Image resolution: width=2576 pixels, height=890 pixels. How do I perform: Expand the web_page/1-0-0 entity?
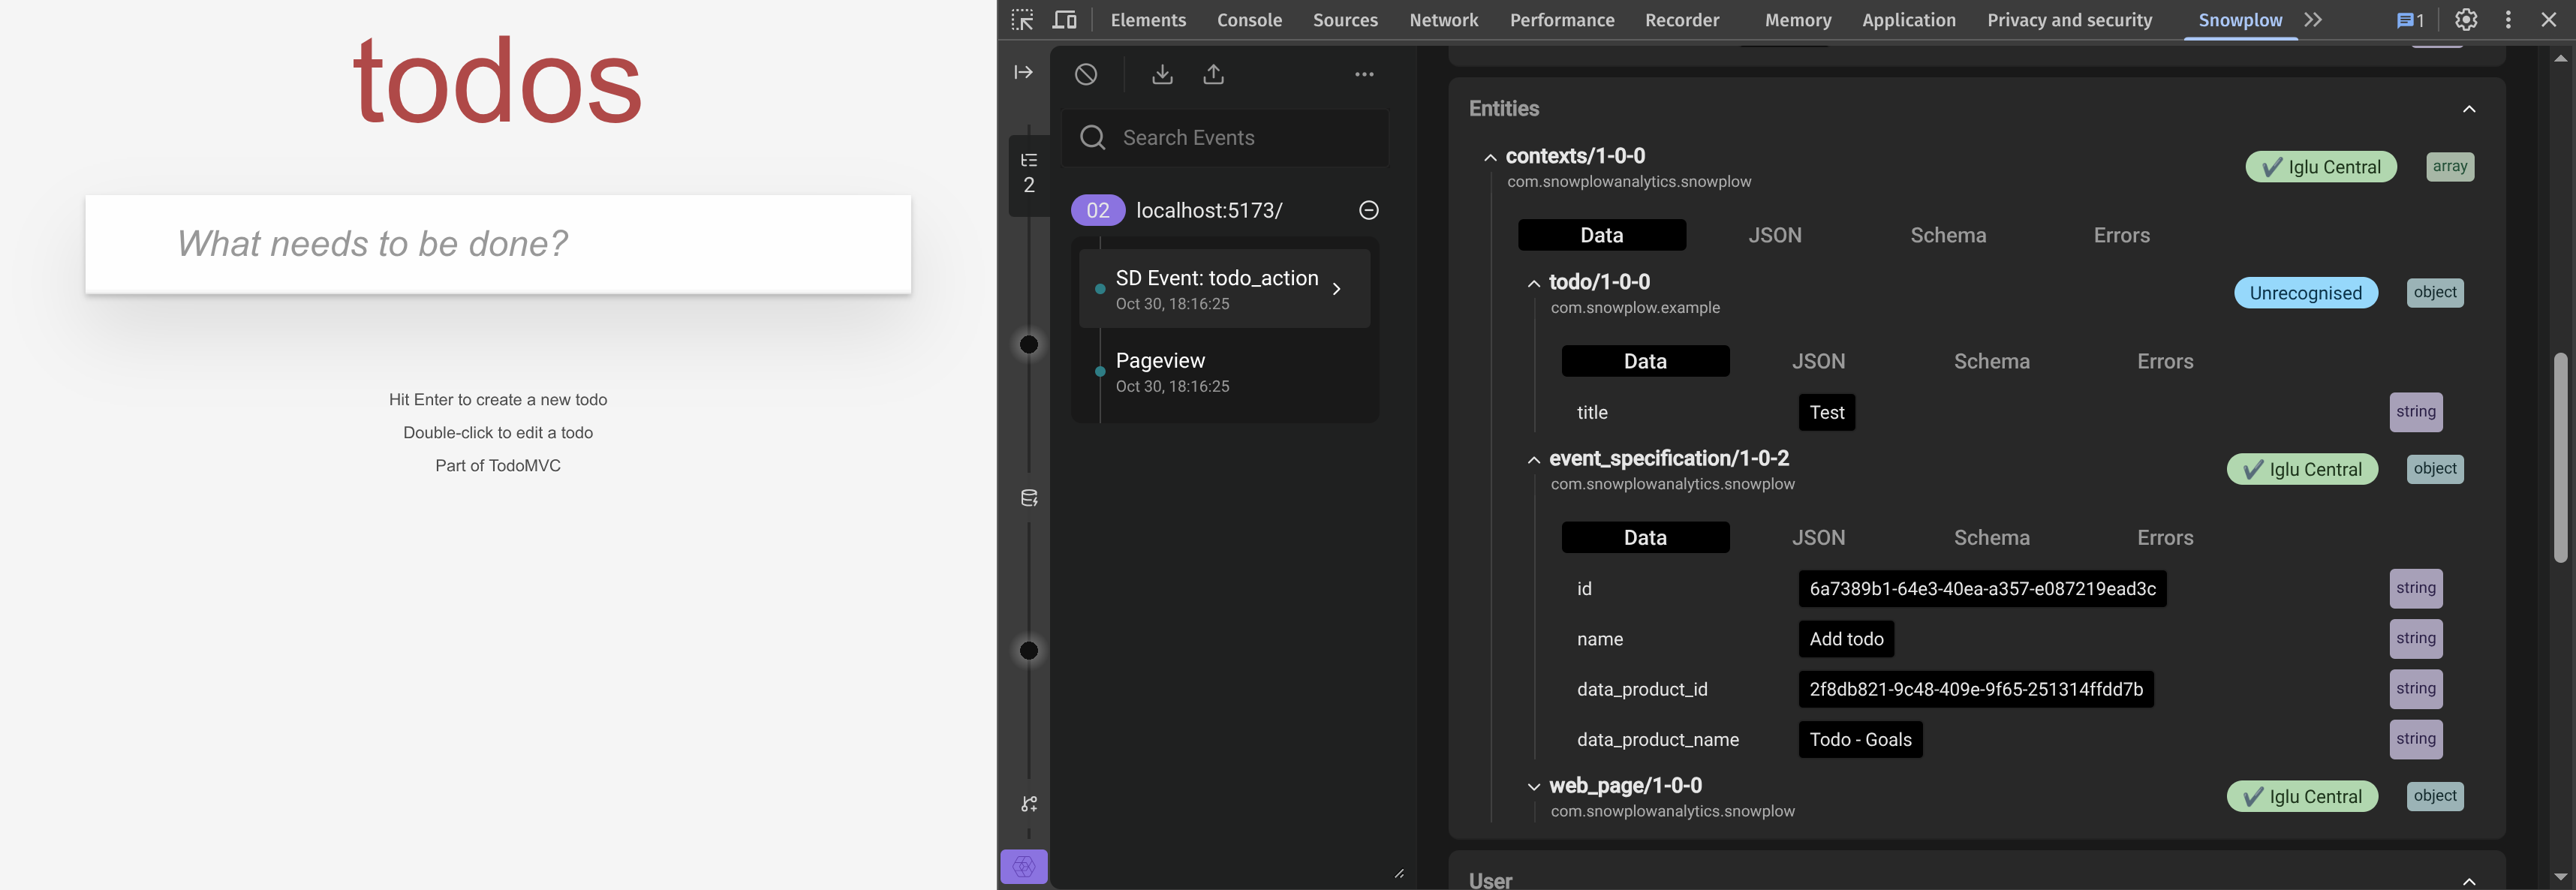[1534, 787]
